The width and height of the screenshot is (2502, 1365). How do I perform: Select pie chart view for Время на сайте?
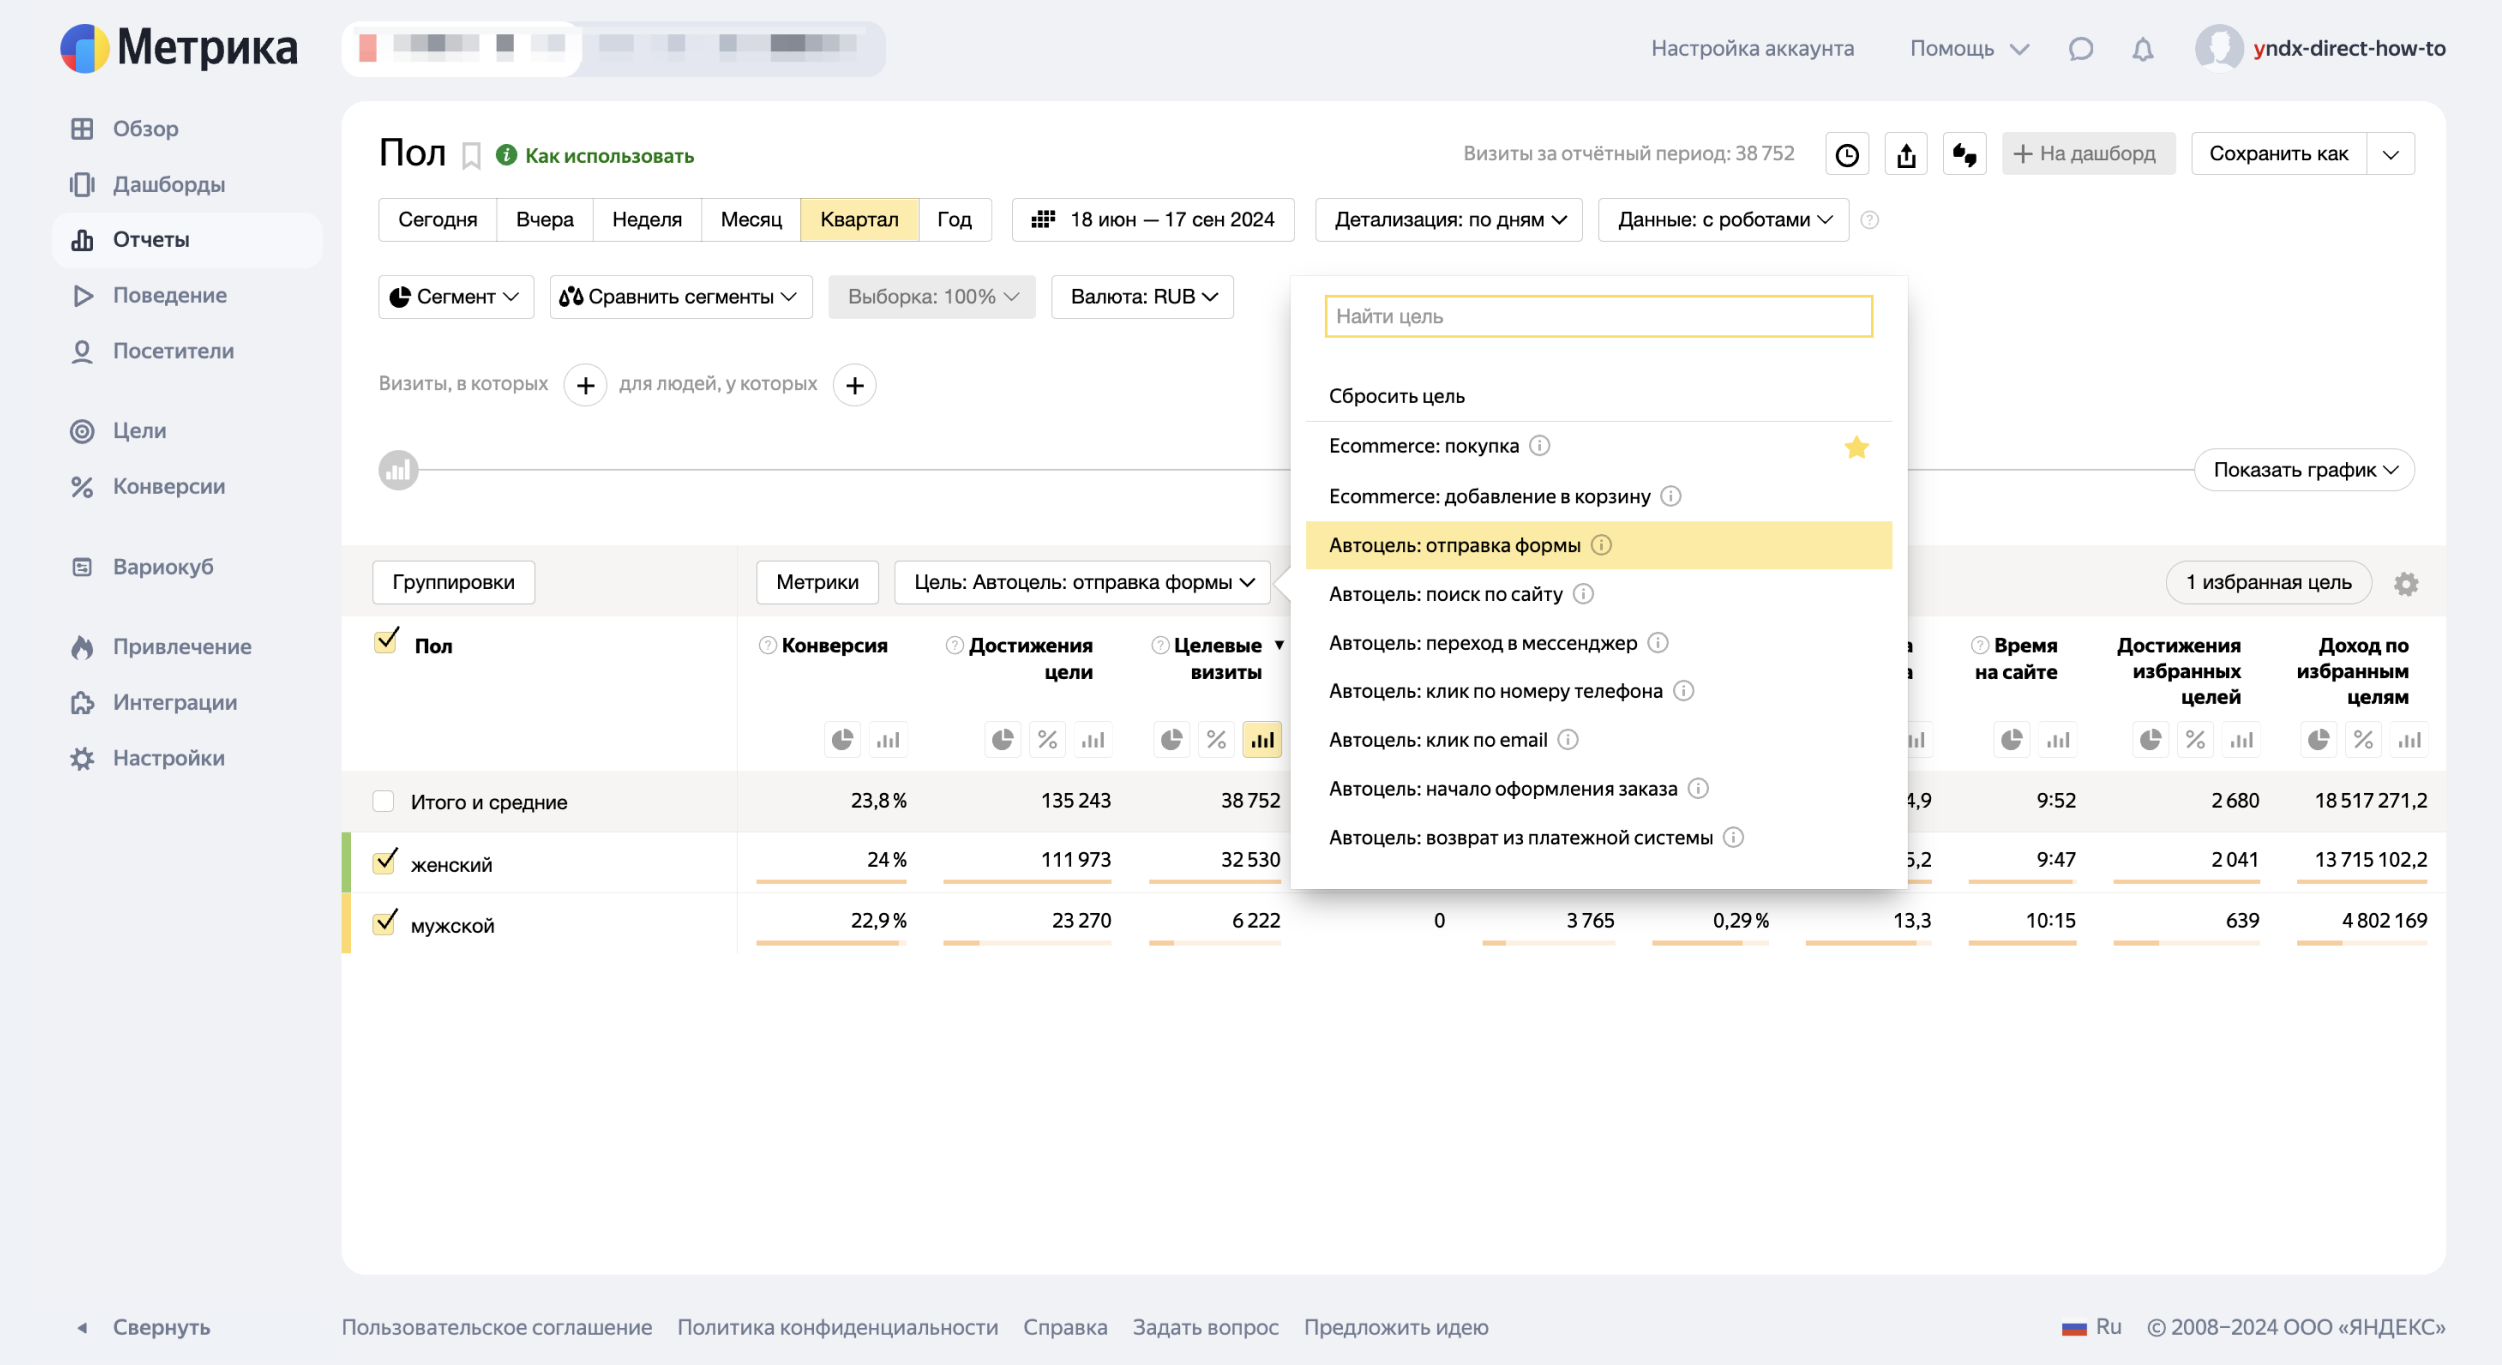(2012, 740)
